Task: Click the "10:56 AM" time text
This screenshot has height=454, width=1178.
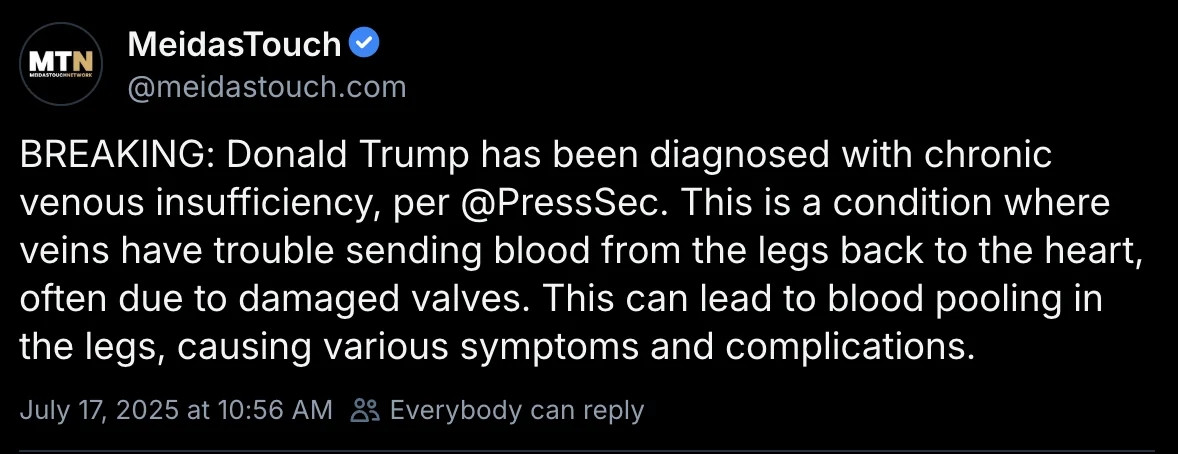Action: point(275,410)
